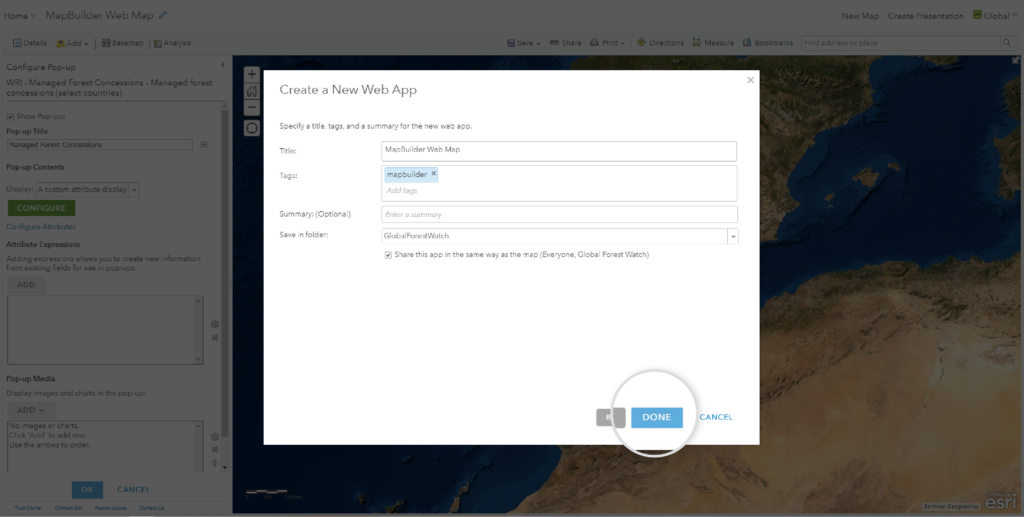Open the Add layers dropdown in toolbar

[72, 43]
